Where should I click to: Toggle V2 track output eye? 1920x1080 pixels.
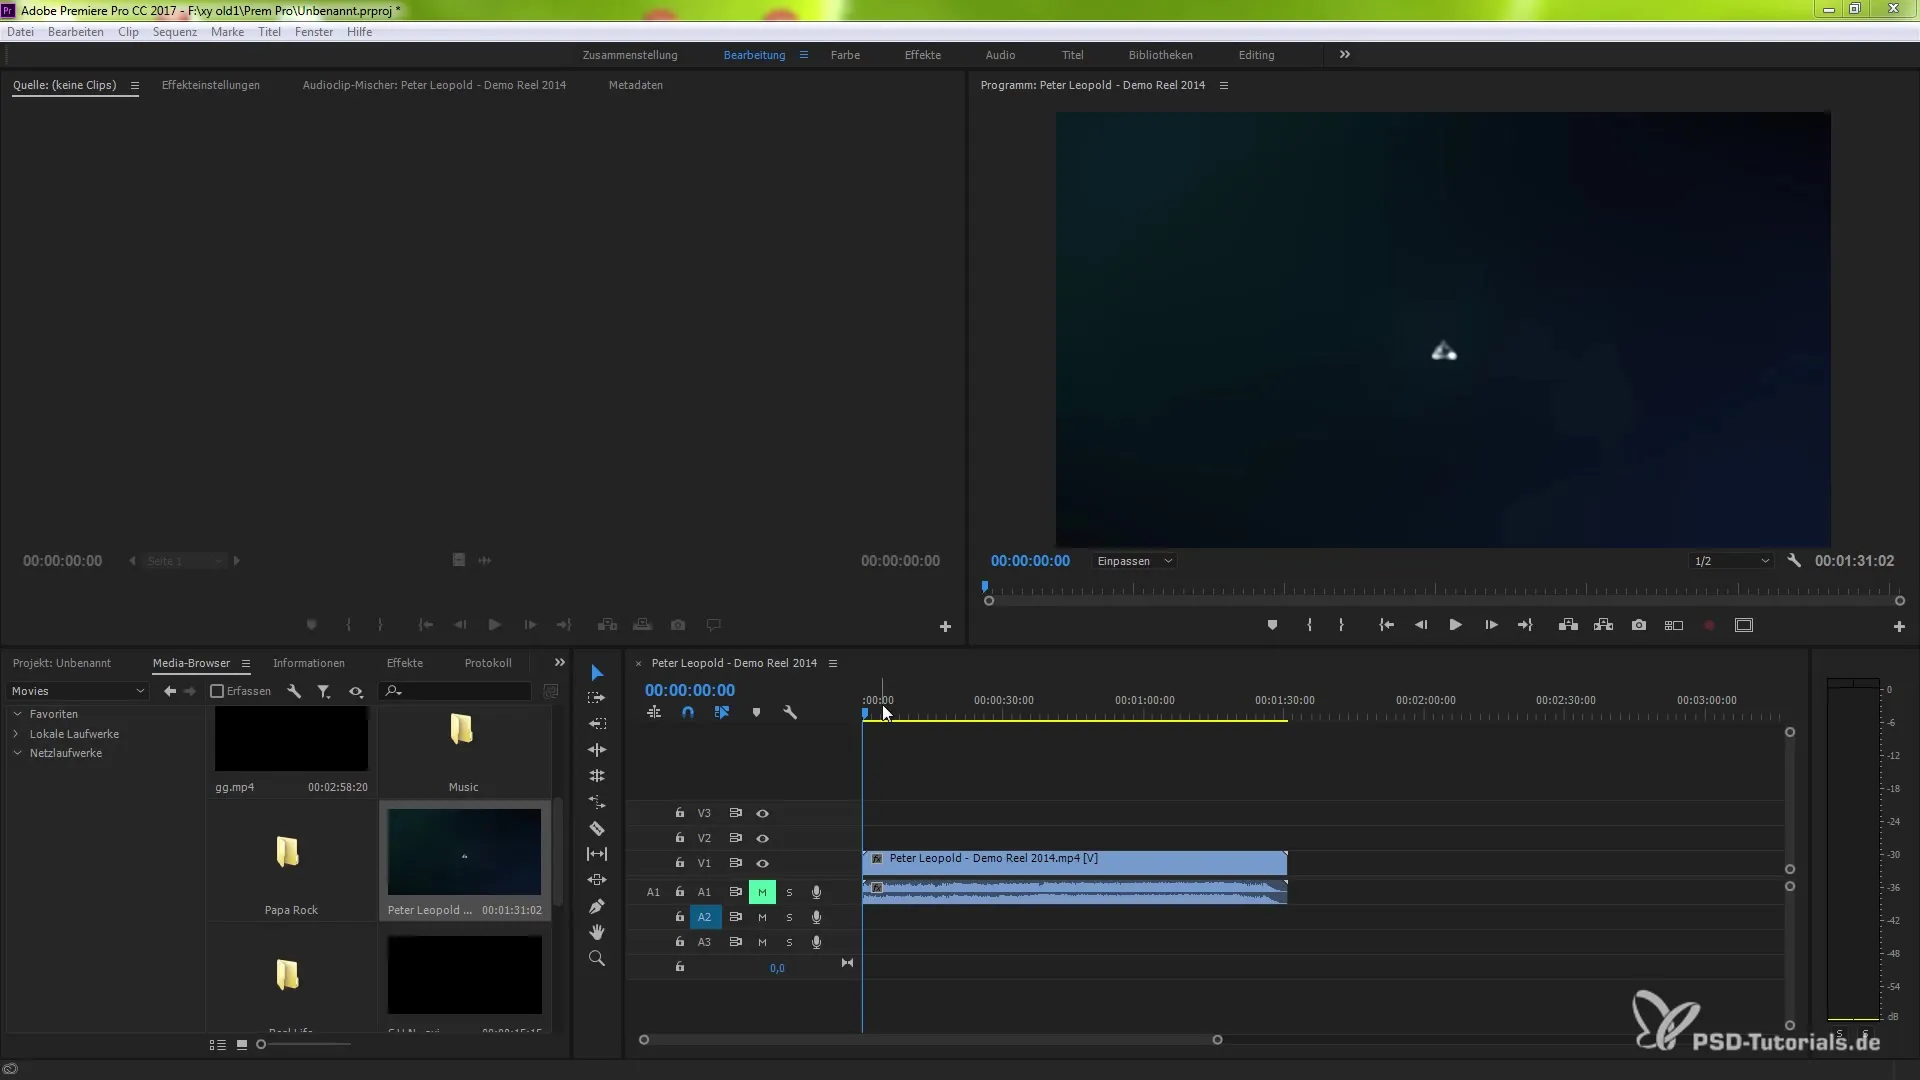pos(763,839)
